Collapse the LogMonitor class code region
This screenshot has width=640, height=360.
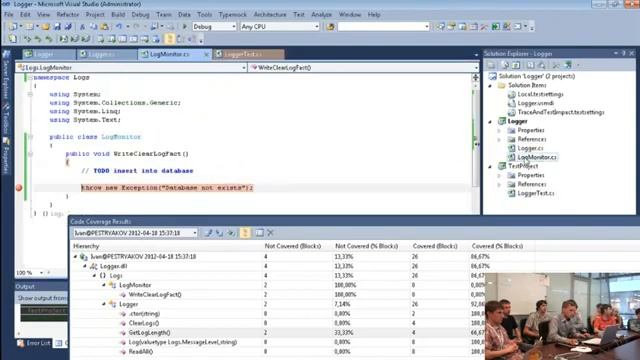coord(30,137)
